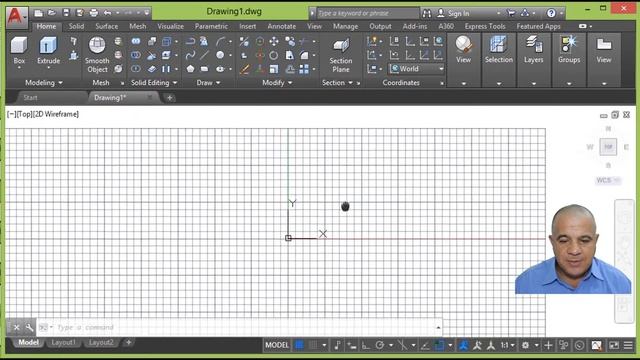Image resolution: width=640 pixels, height=360 pixels.
Task: Click the Smooth Object mesh tool
Action: click(x=97, y=55)
